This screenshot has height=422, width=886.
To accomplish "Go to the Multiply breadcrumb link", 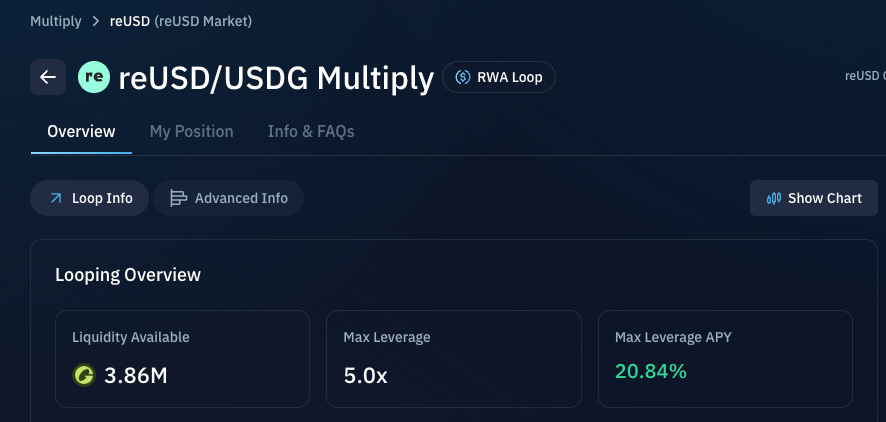I will point(56,21).
